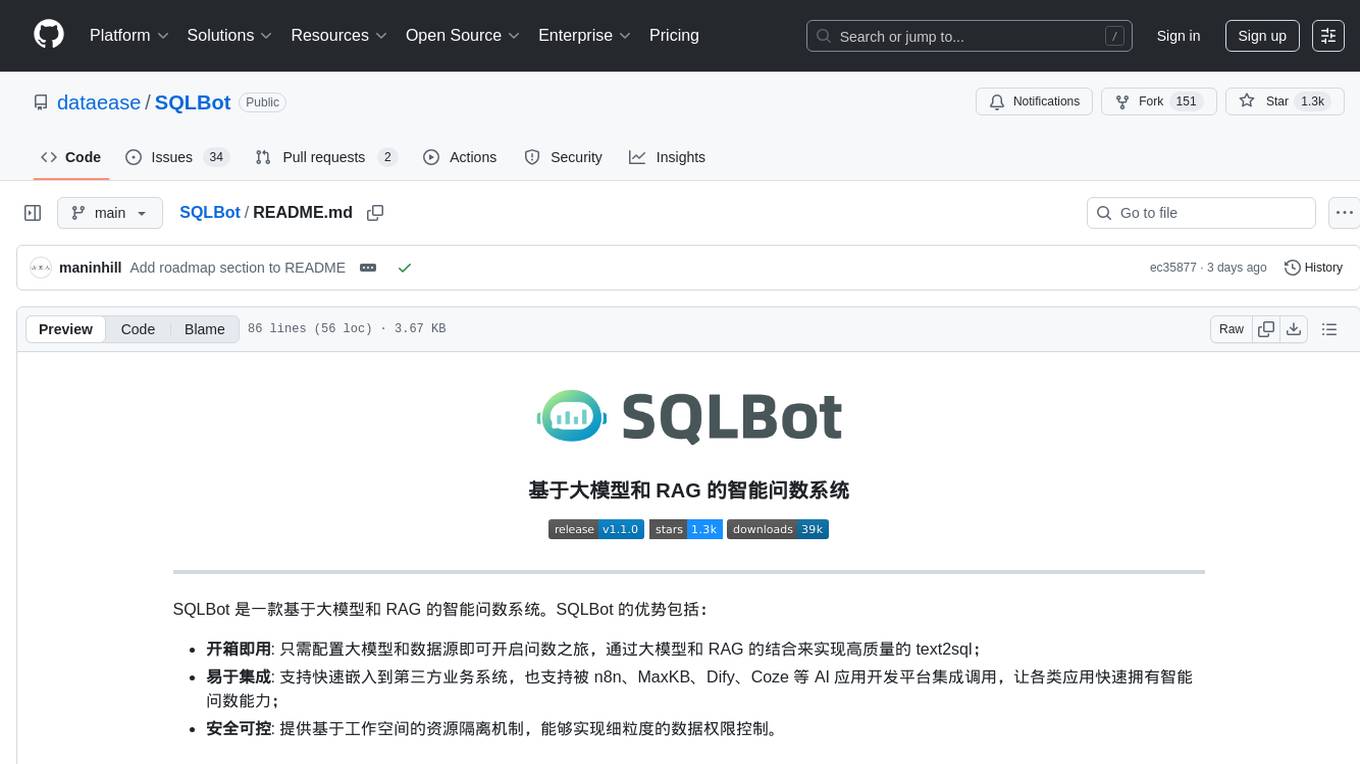This screenshot has height=764, width=1360.
Task: Switch to the Insights tab
Action: coord(667,157)
